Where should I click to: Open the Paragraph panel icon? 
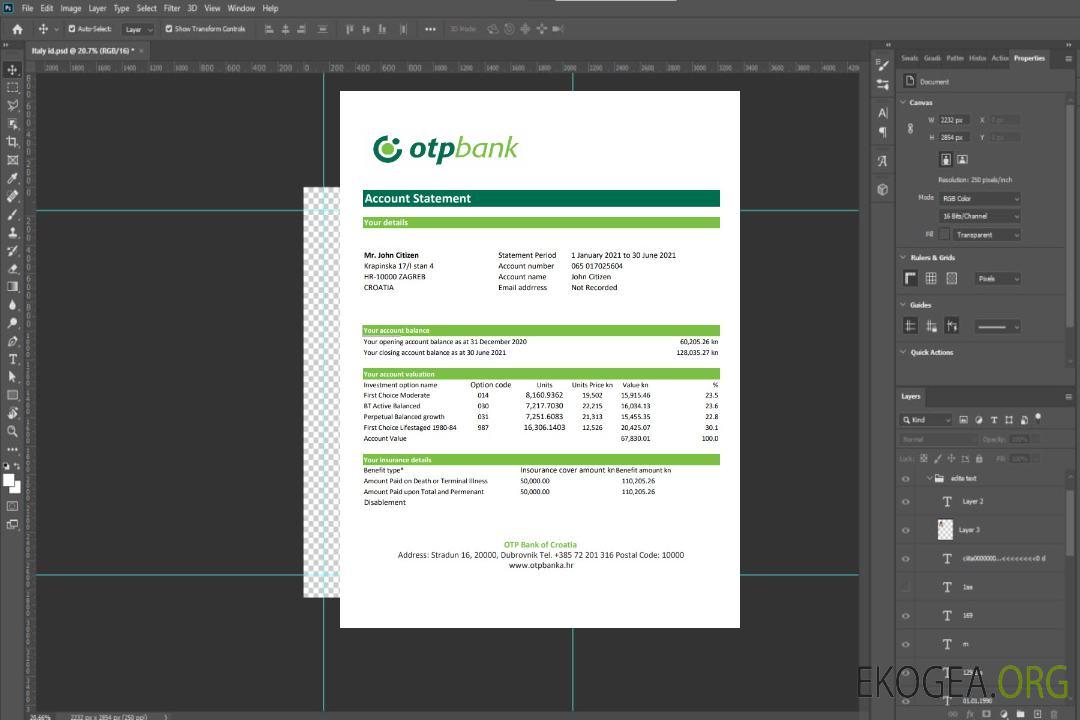click(x=882, y=132)
